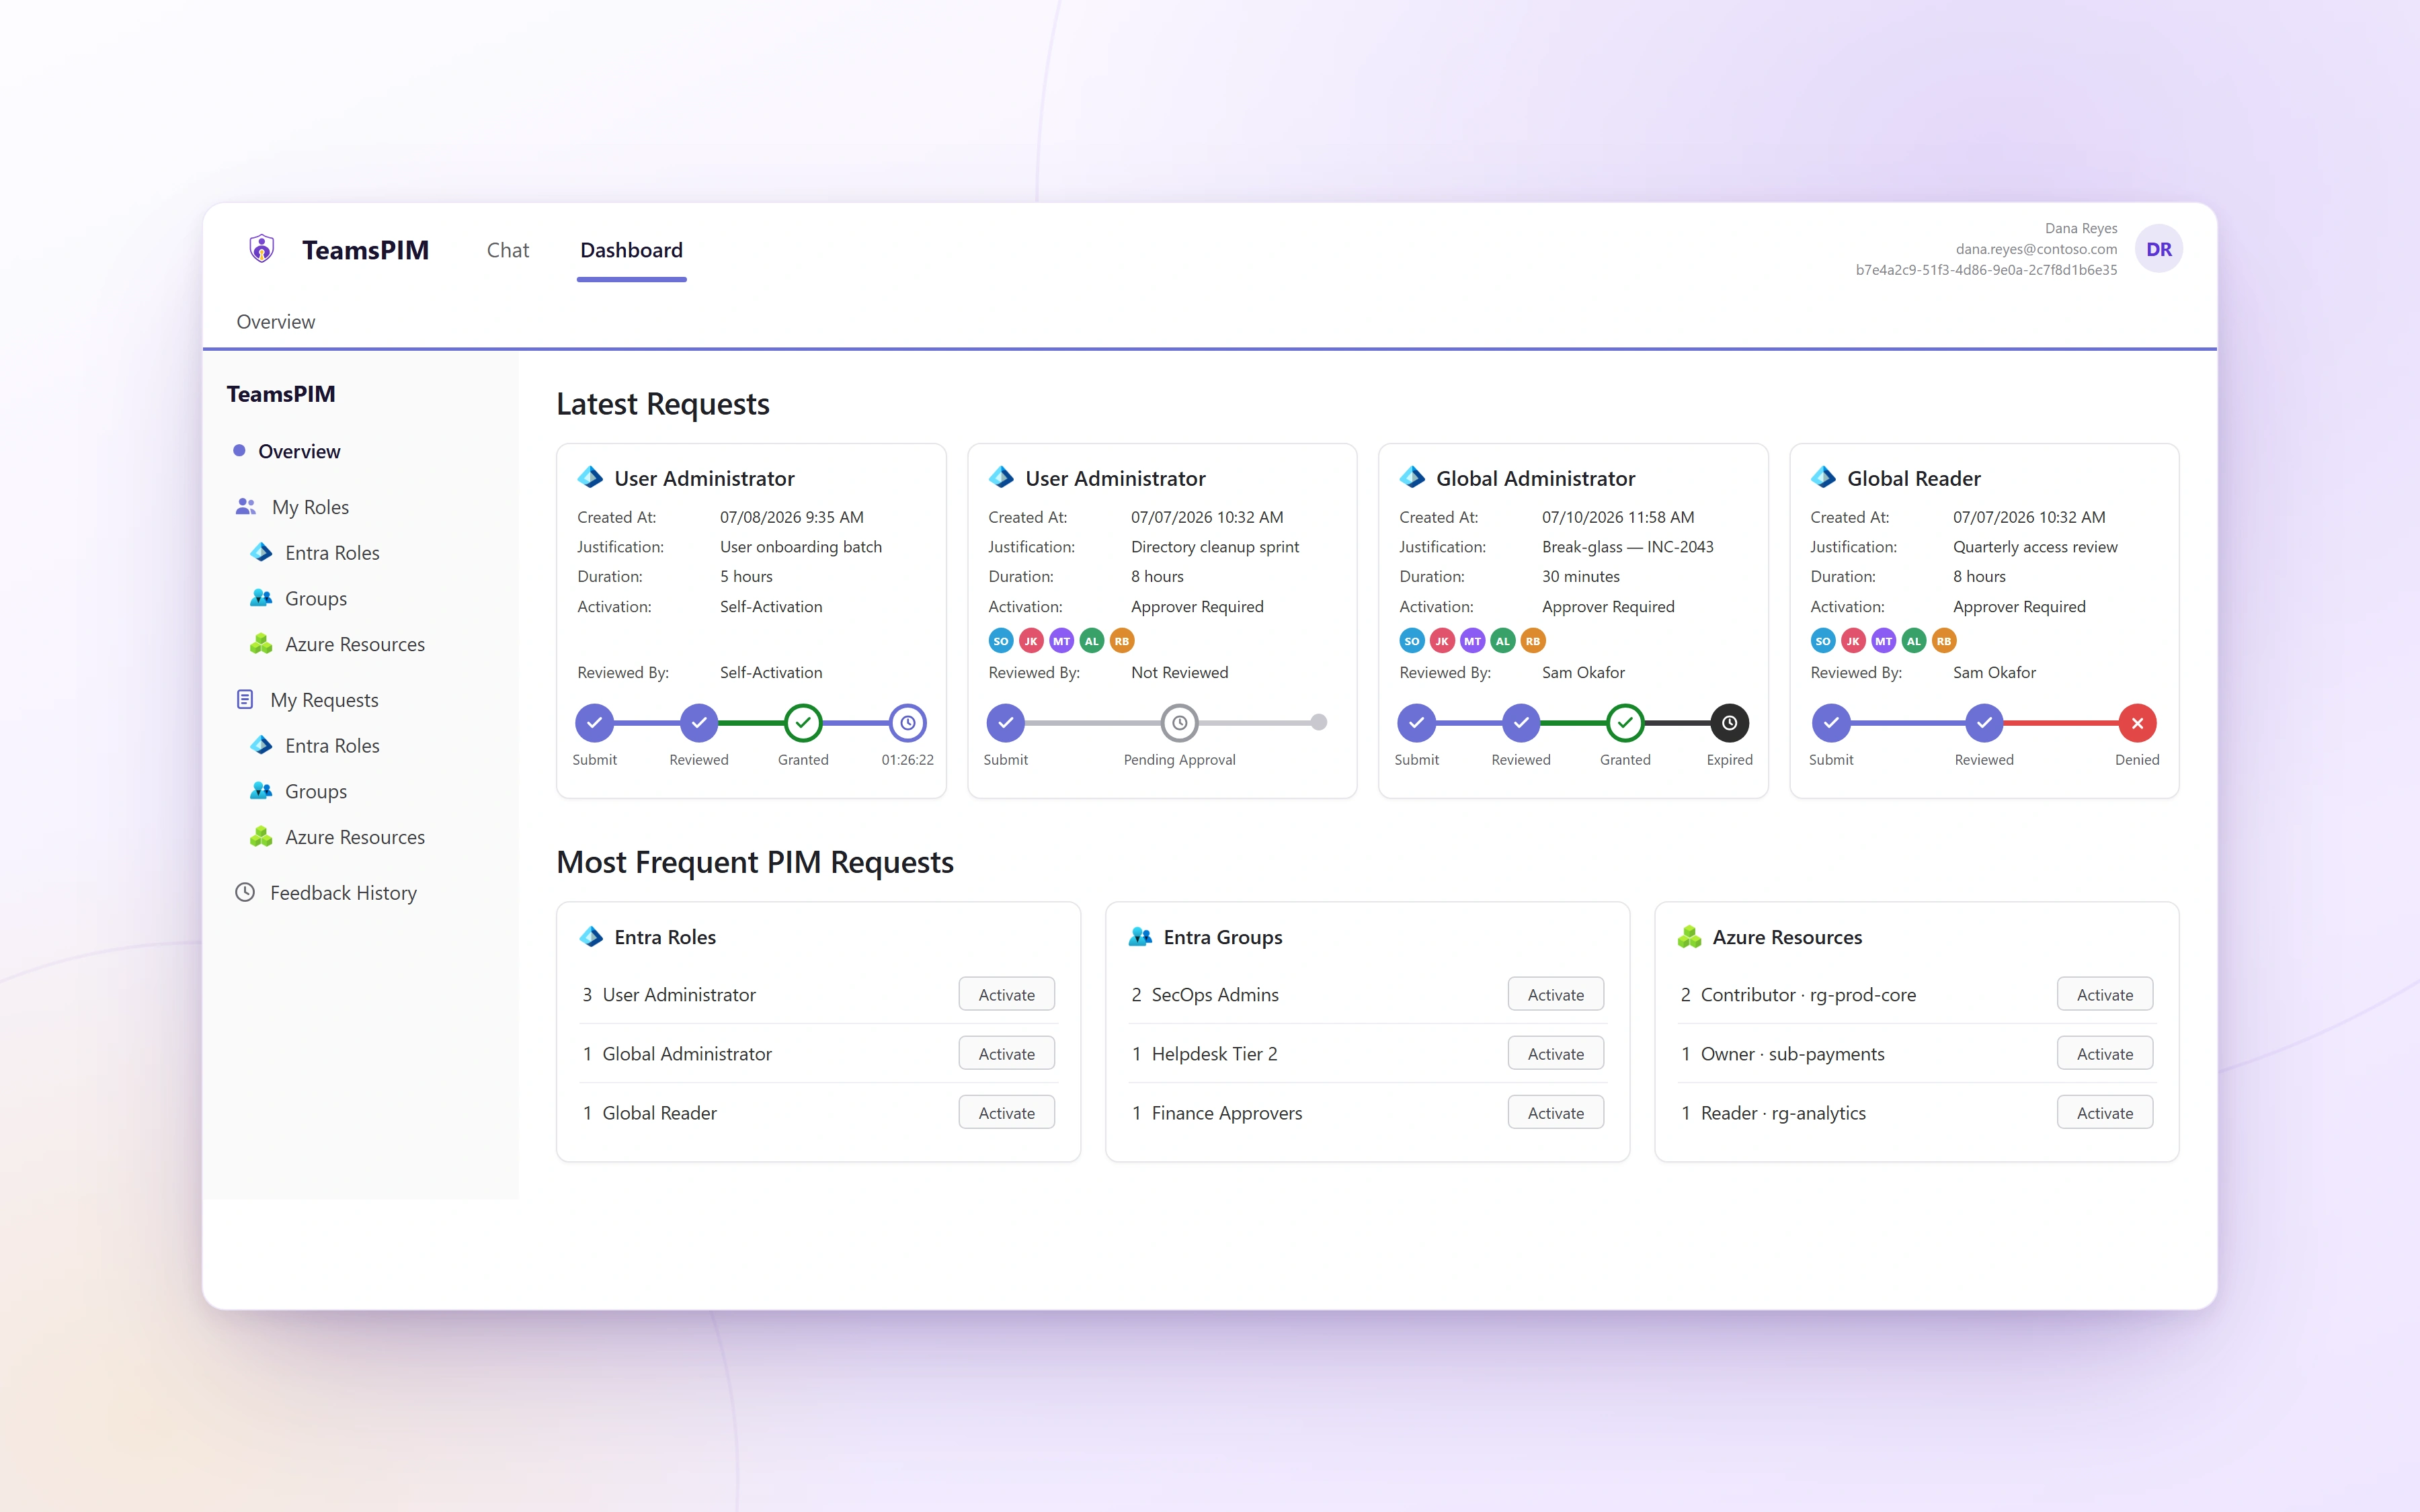
Task: Click Submit step on pending User Administrator card
Action: (x=1005, y=723)
